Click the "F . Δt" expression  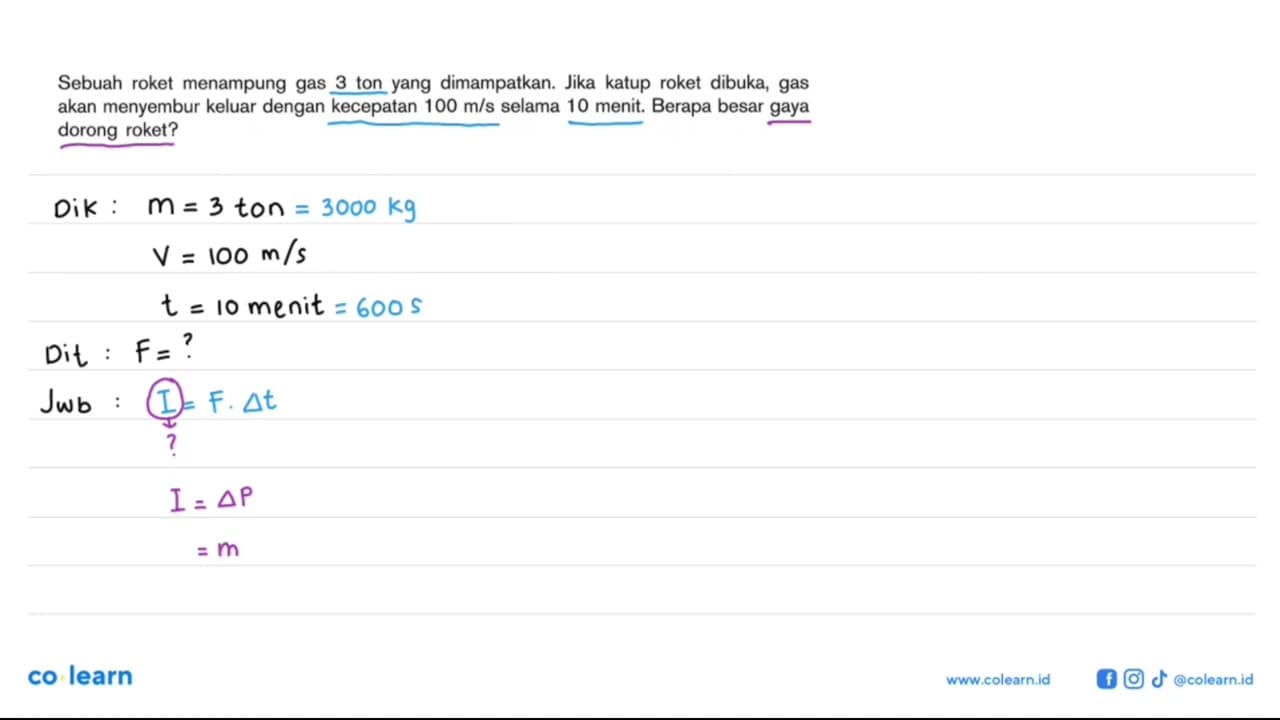click(242, 402)
